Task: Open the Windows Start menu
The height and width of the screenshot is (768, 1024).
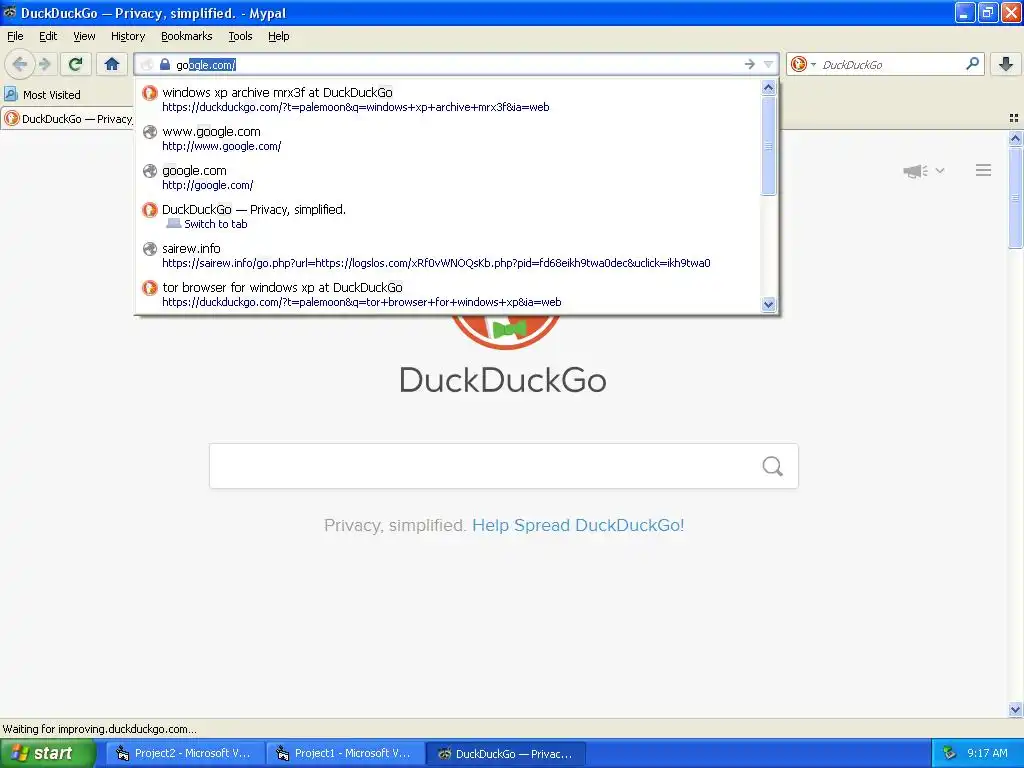Action: click(x=47, y=754)
